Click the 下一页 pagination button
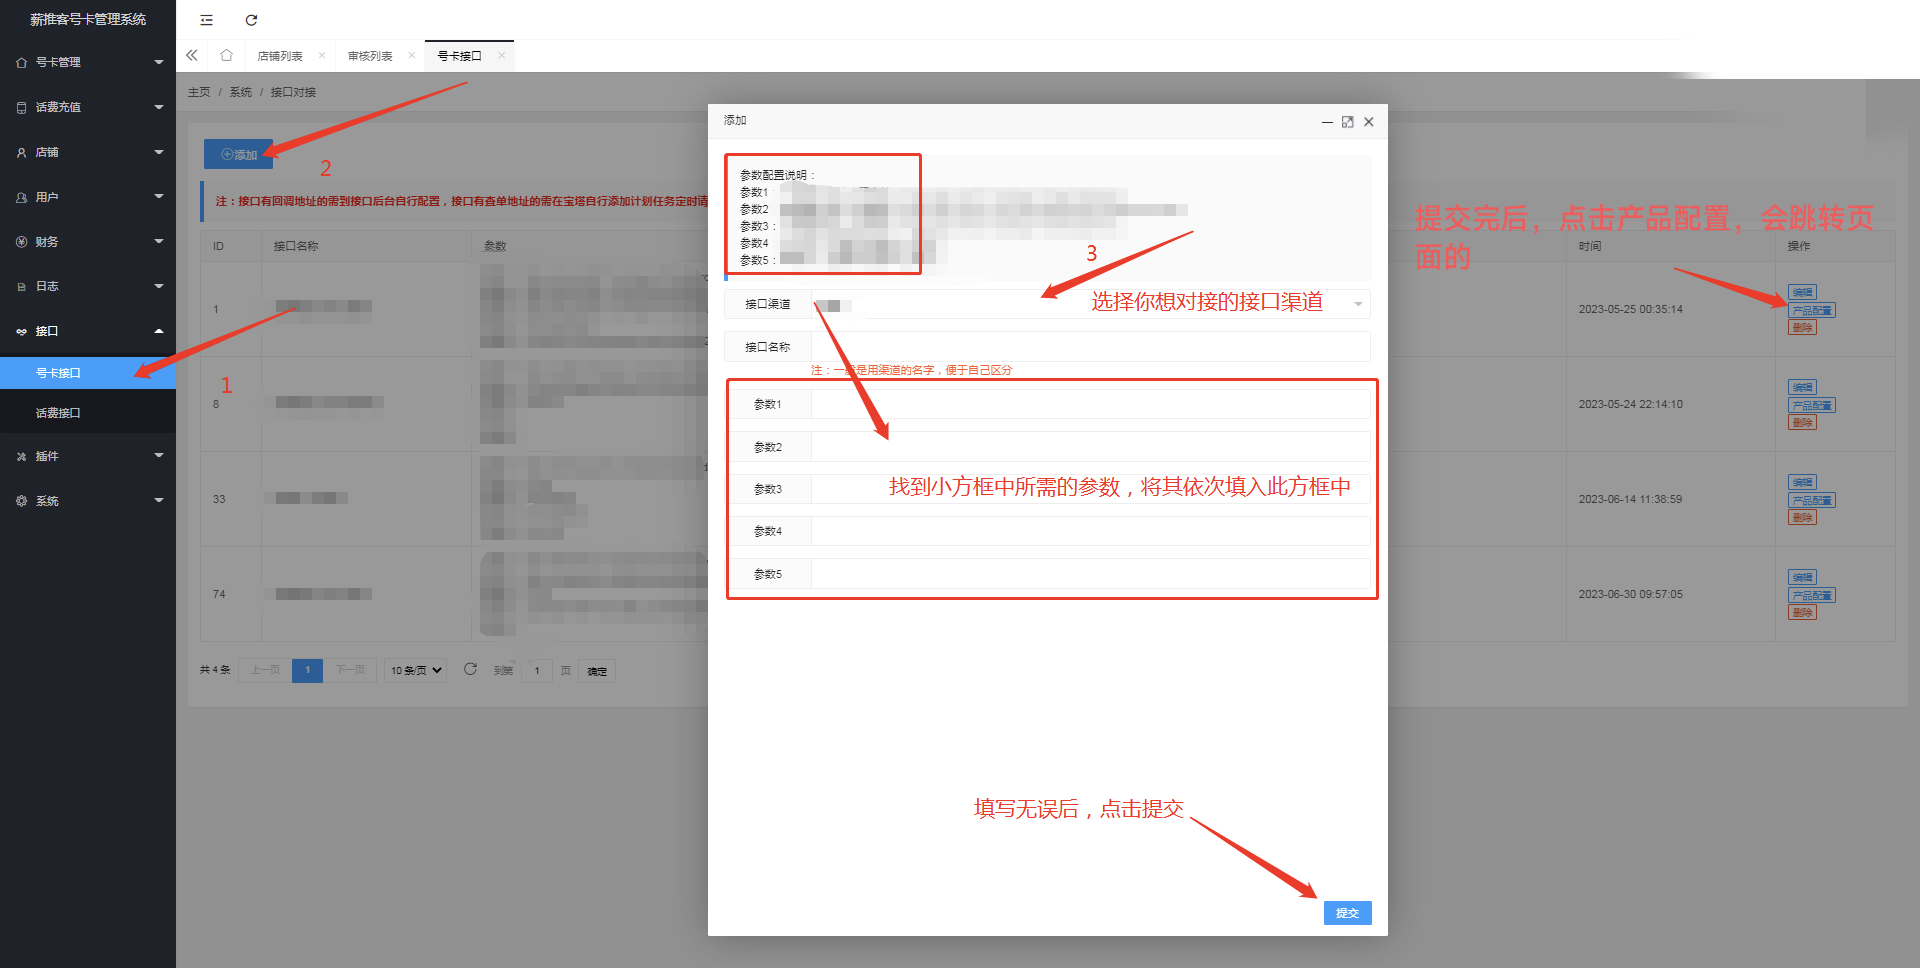Image resolution: width=1920 pixels, height=968 pixels. (350, 670)
